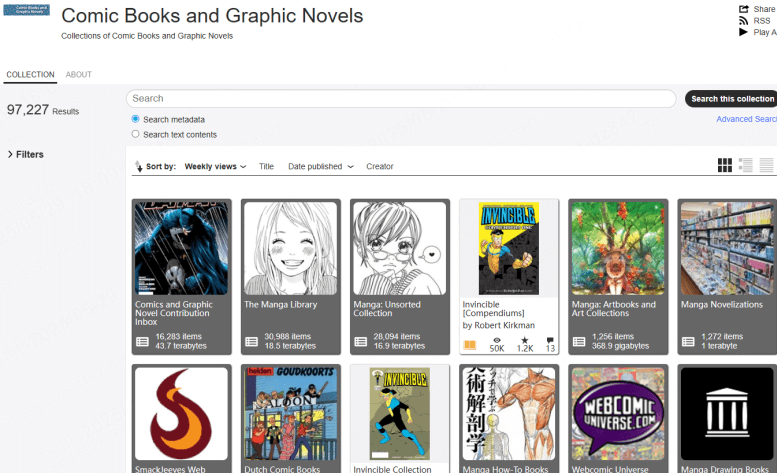Open the Webcomic Universe logo thumbnail
777x473 pixels.
[618, 414]
